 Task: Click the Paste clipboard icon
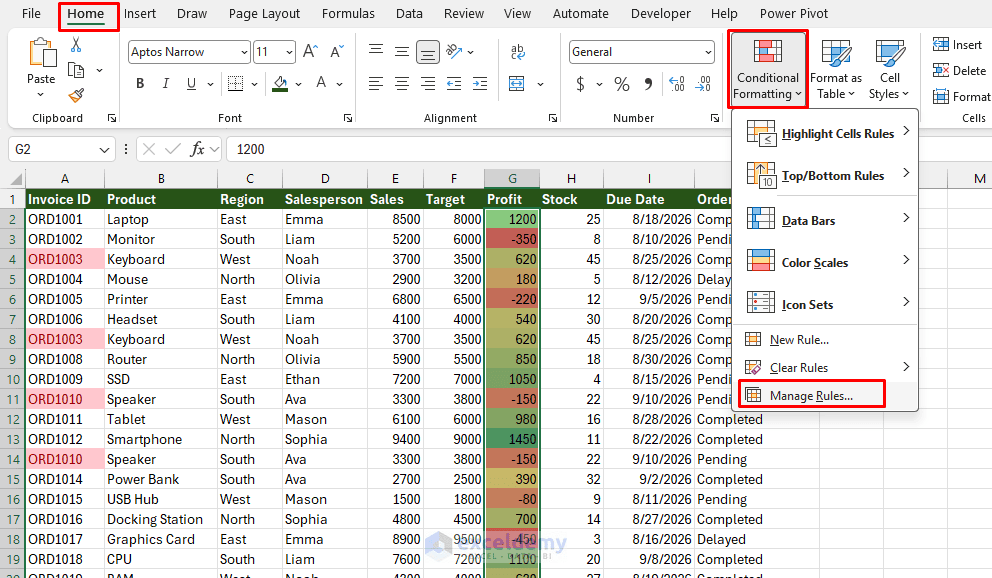click(42, 53)
